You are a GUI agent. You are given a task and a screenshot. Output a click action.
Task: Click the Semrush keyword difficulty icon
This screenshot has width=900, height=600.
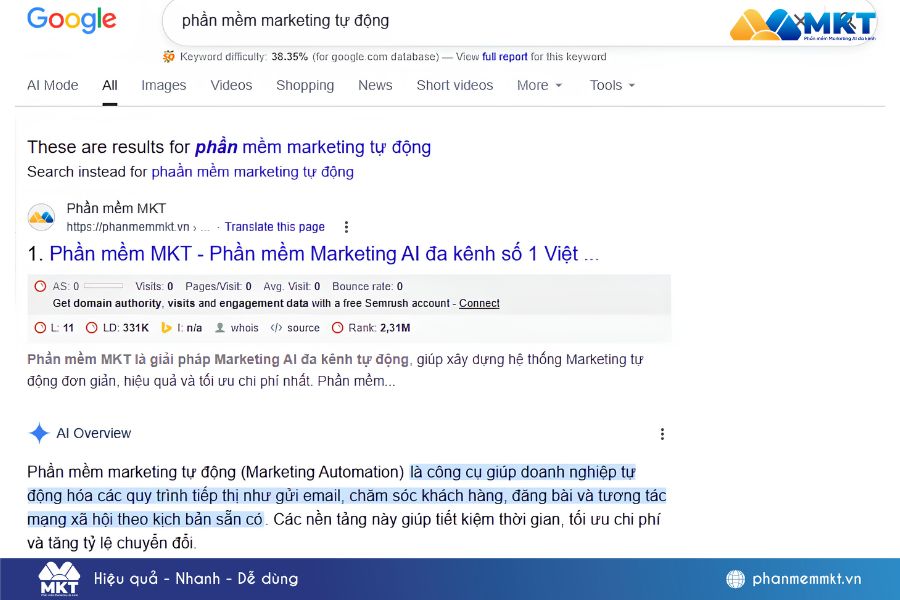169,56
